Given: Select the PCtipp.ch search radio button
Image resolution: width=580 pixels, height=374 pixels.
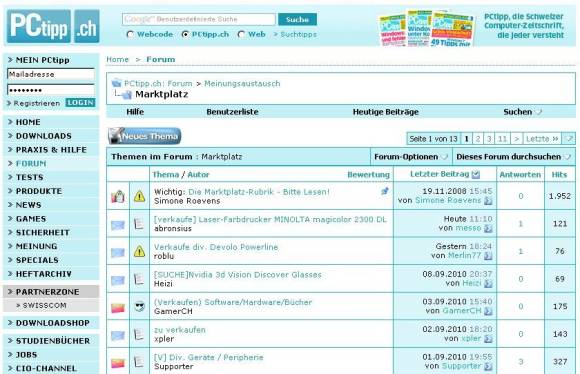Looking at the screenshot, I should click(185, 34).
